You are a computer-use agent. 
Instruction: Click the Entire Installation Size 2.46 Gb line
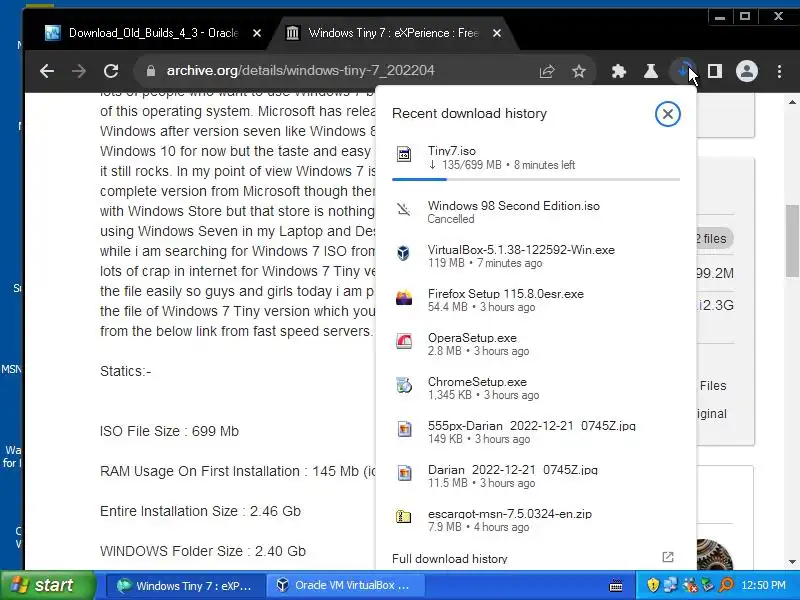(201, 511)
